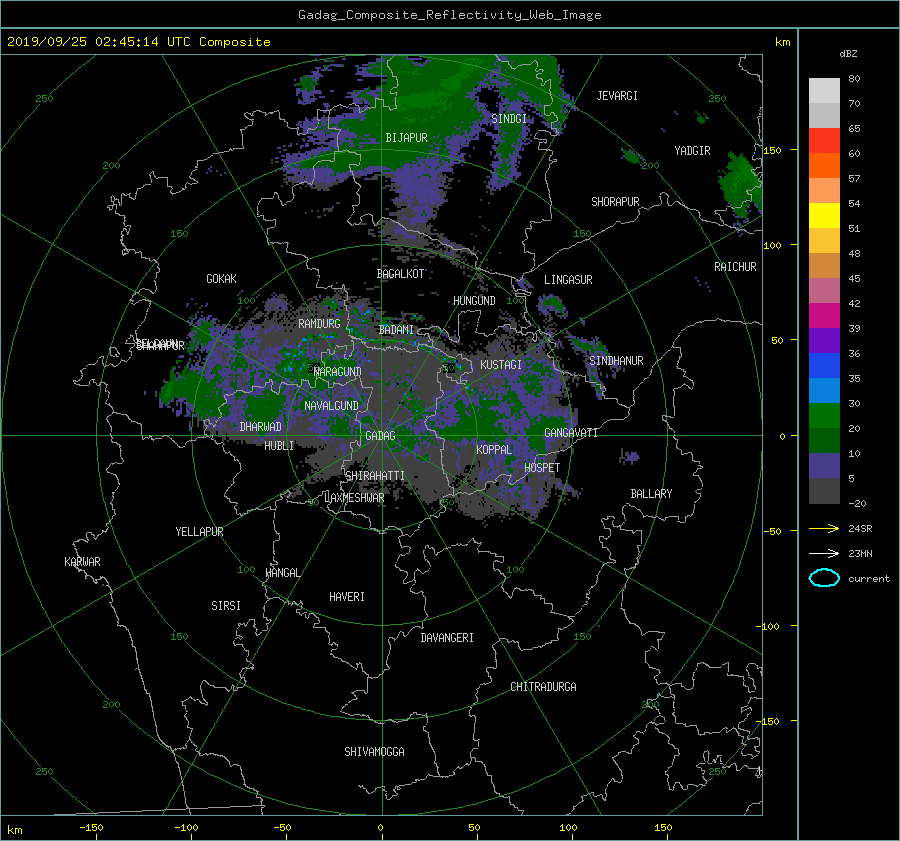Click the BADAMI city label
The image size is (900, 841).
tap(396, 330)
